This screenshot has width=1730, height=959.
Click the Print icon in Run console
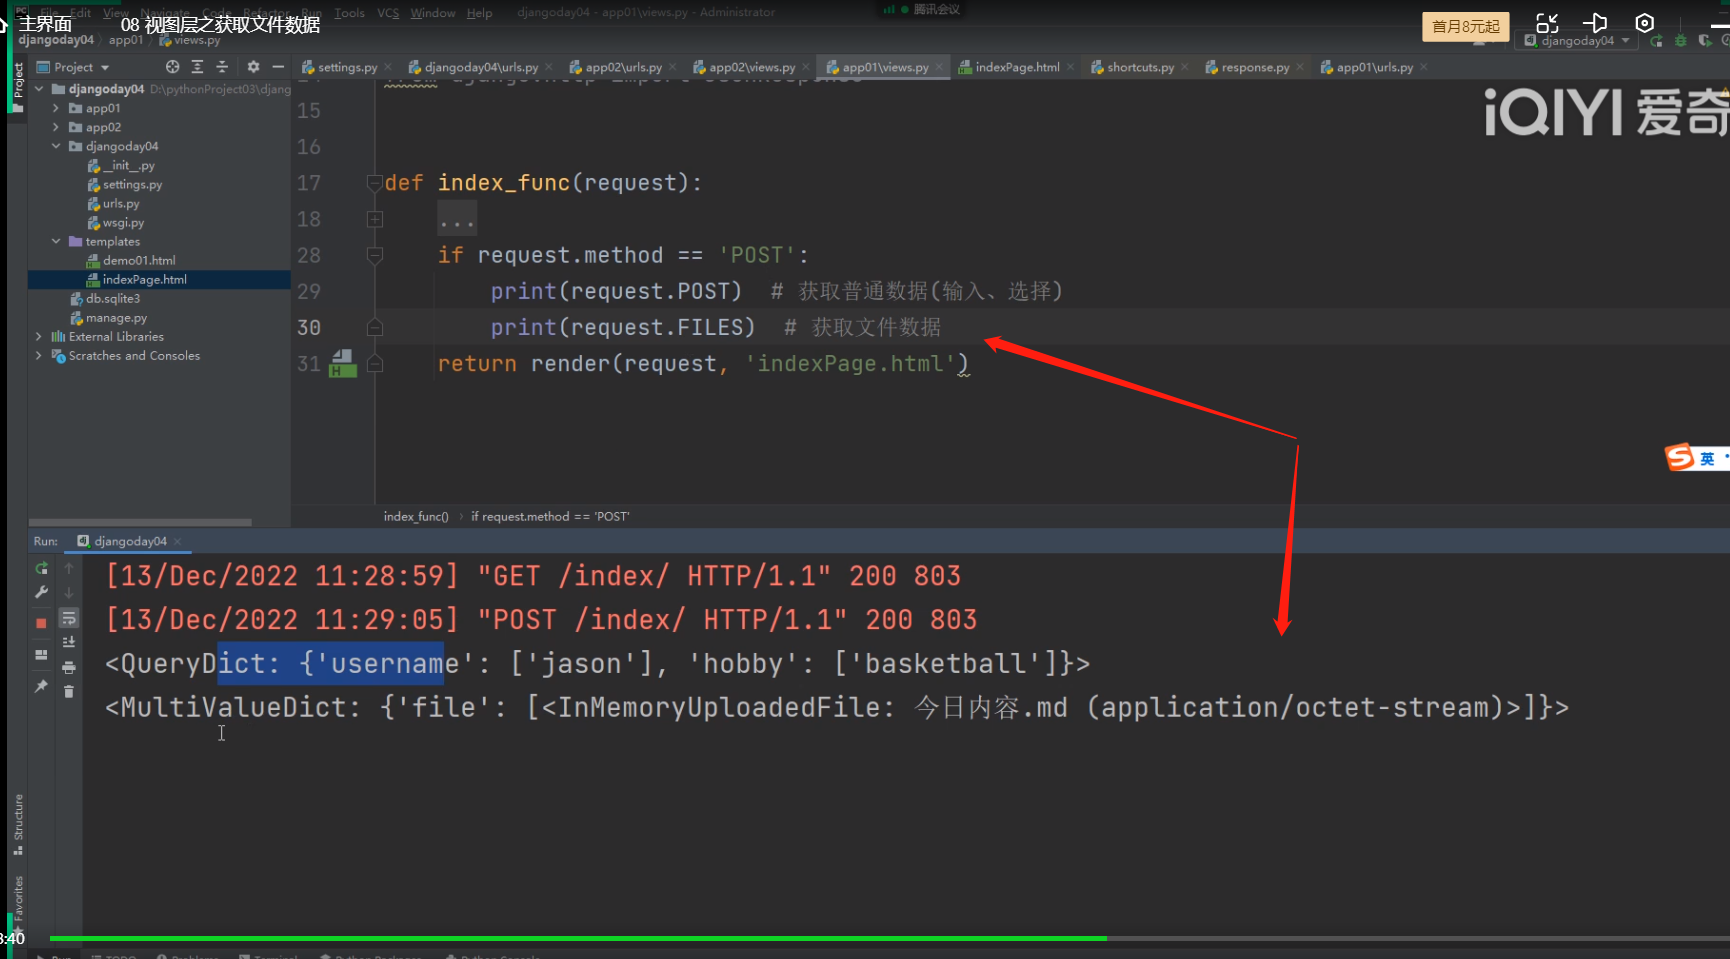[69, 667]
